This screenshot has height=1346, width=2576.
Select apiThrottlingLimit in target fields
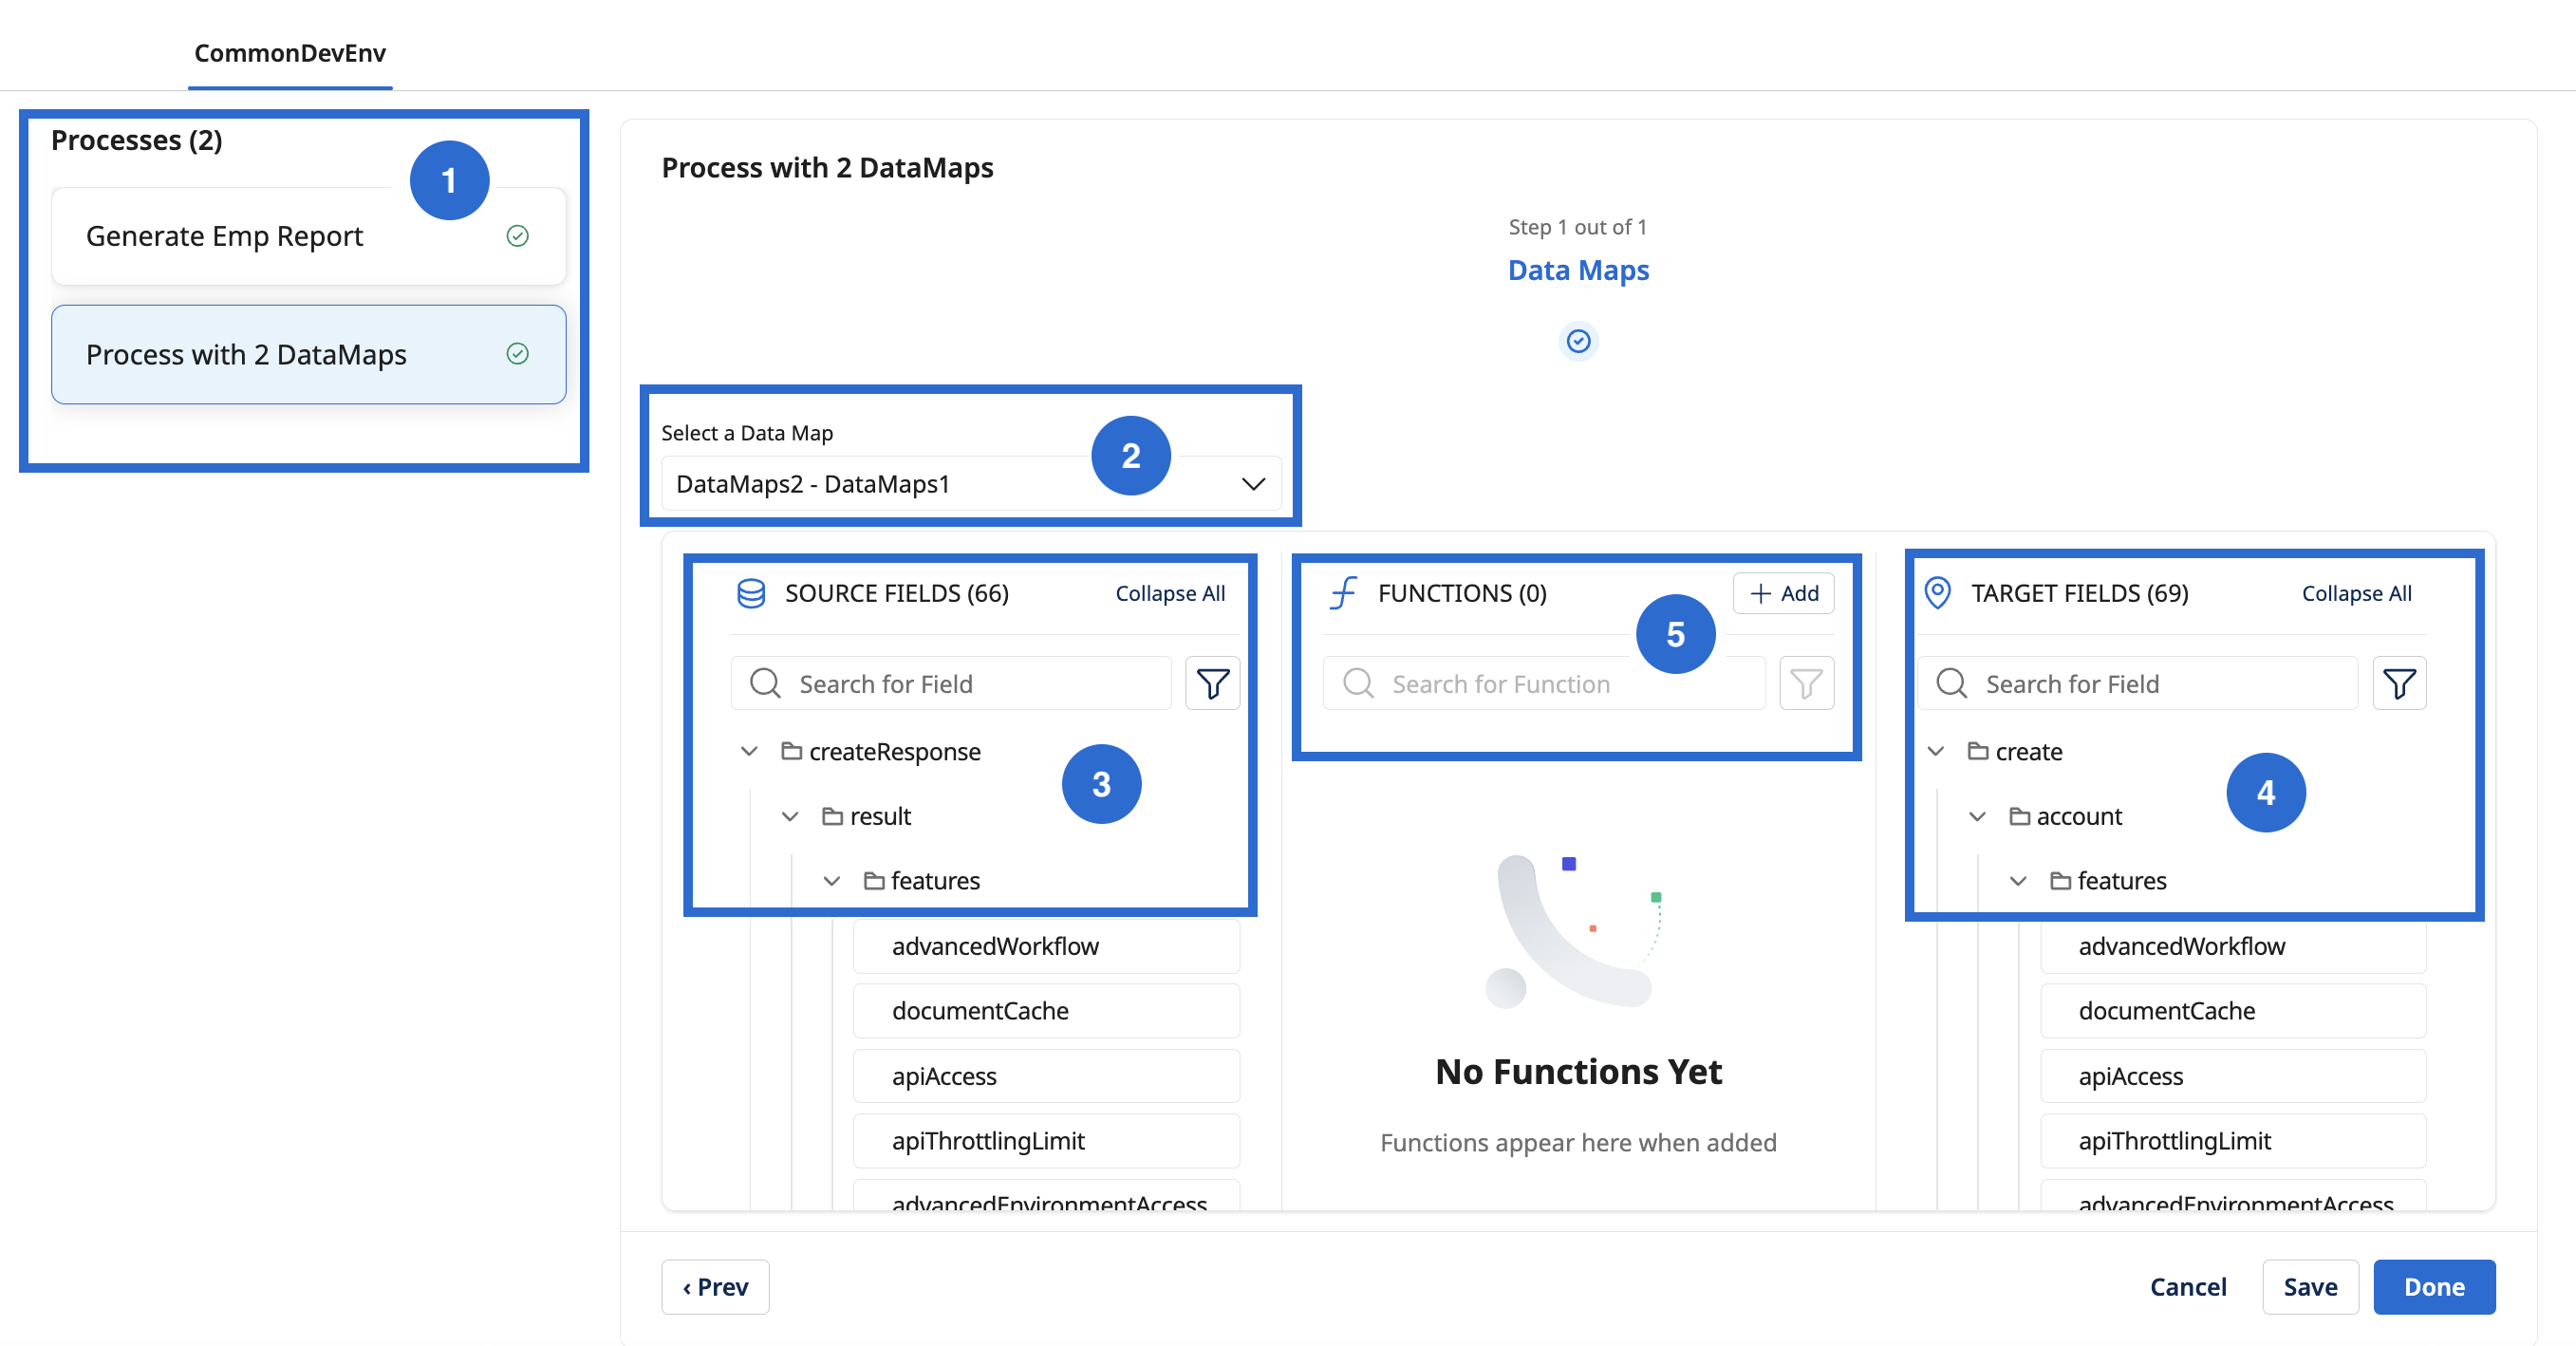pos(2232,1141)
